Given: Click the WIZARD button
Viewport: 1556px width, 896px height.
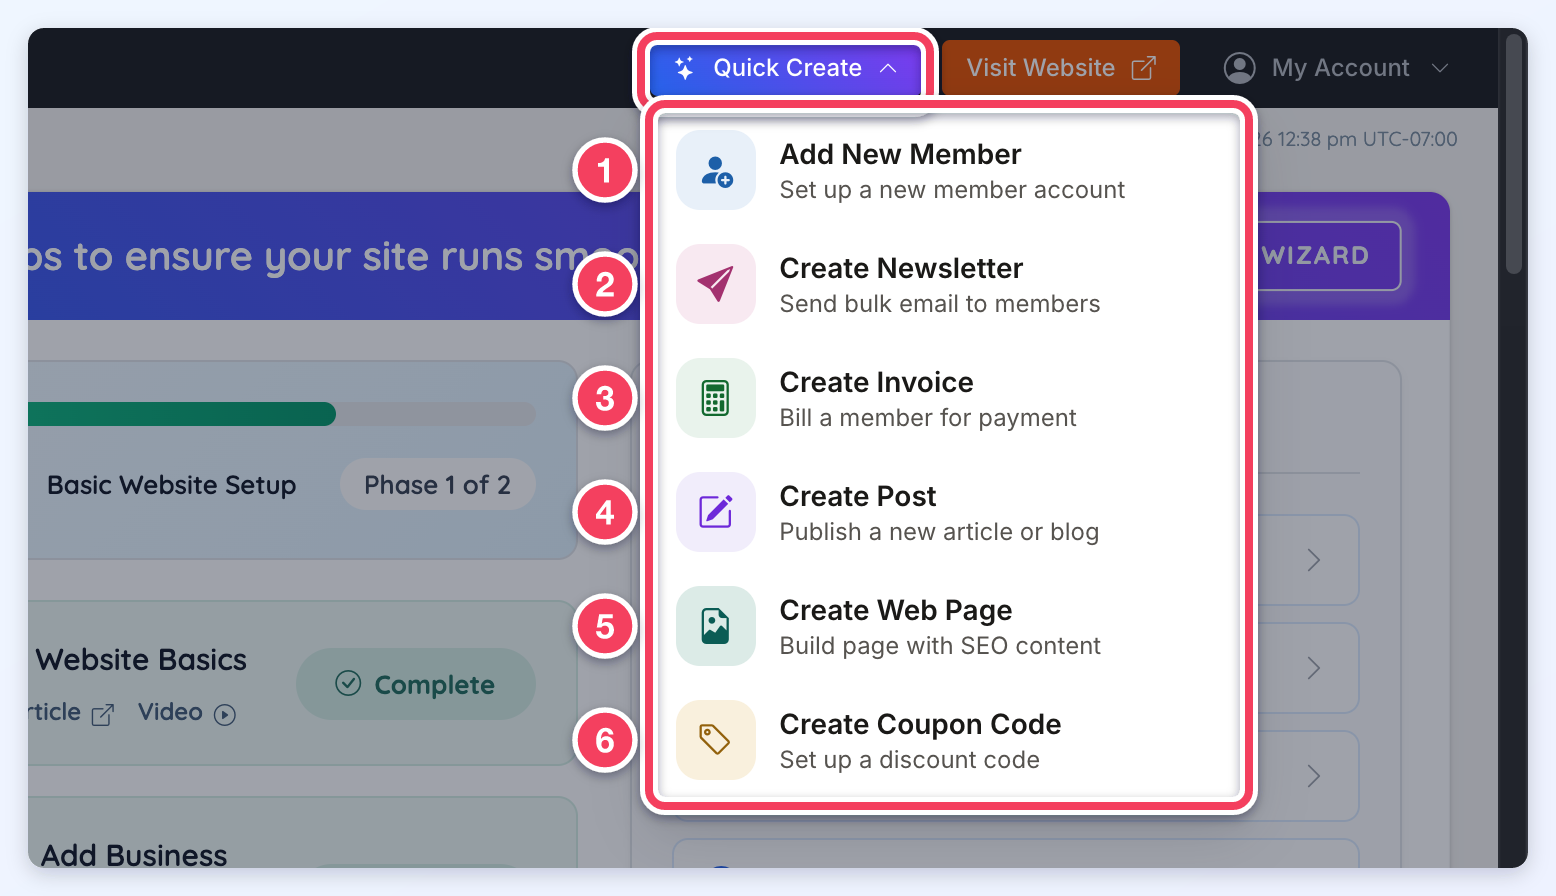Looking at the screenshot, I should pos(1328,256).
